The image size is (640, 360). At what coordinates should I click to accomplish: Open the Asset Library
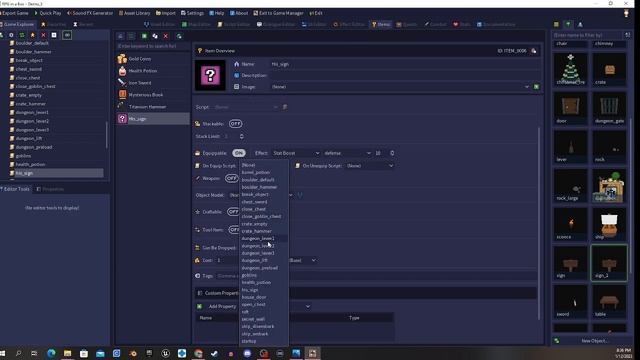pyautogui.click(x=134, y=13)
